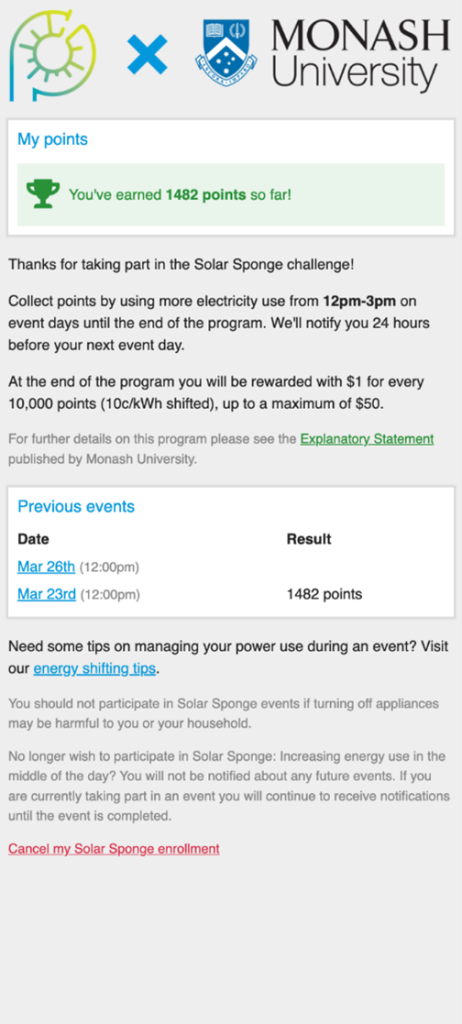462x1024 pixels.
Task: Click the Result column header
Action: click(309, 539)
